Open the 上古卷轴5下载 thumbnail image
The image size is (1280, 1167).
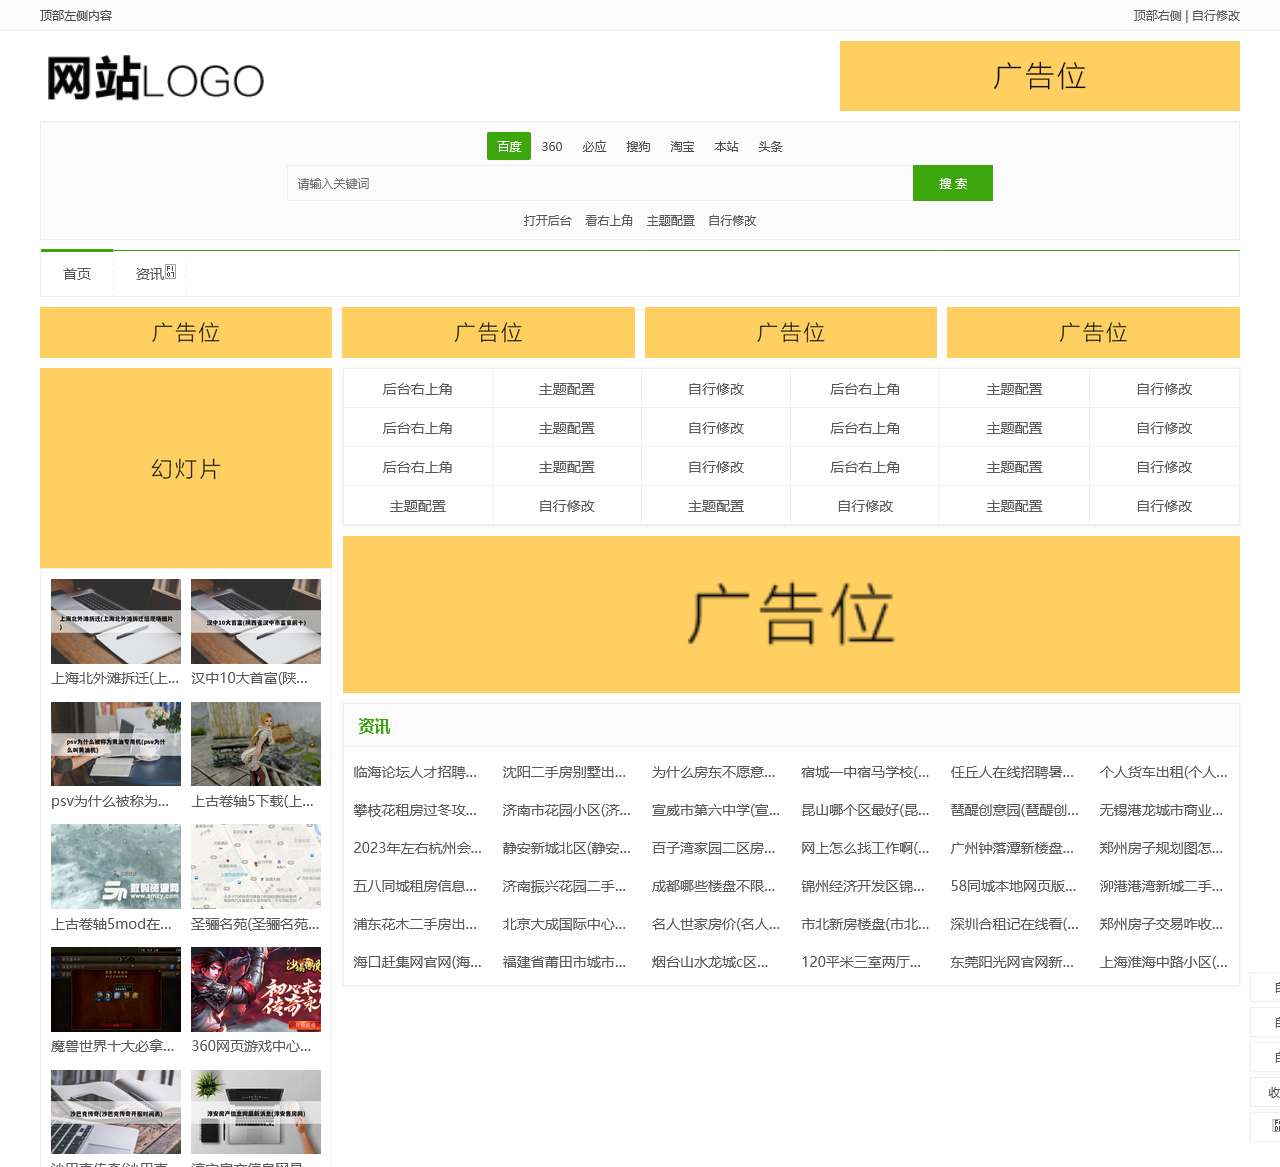coord(256,744)
